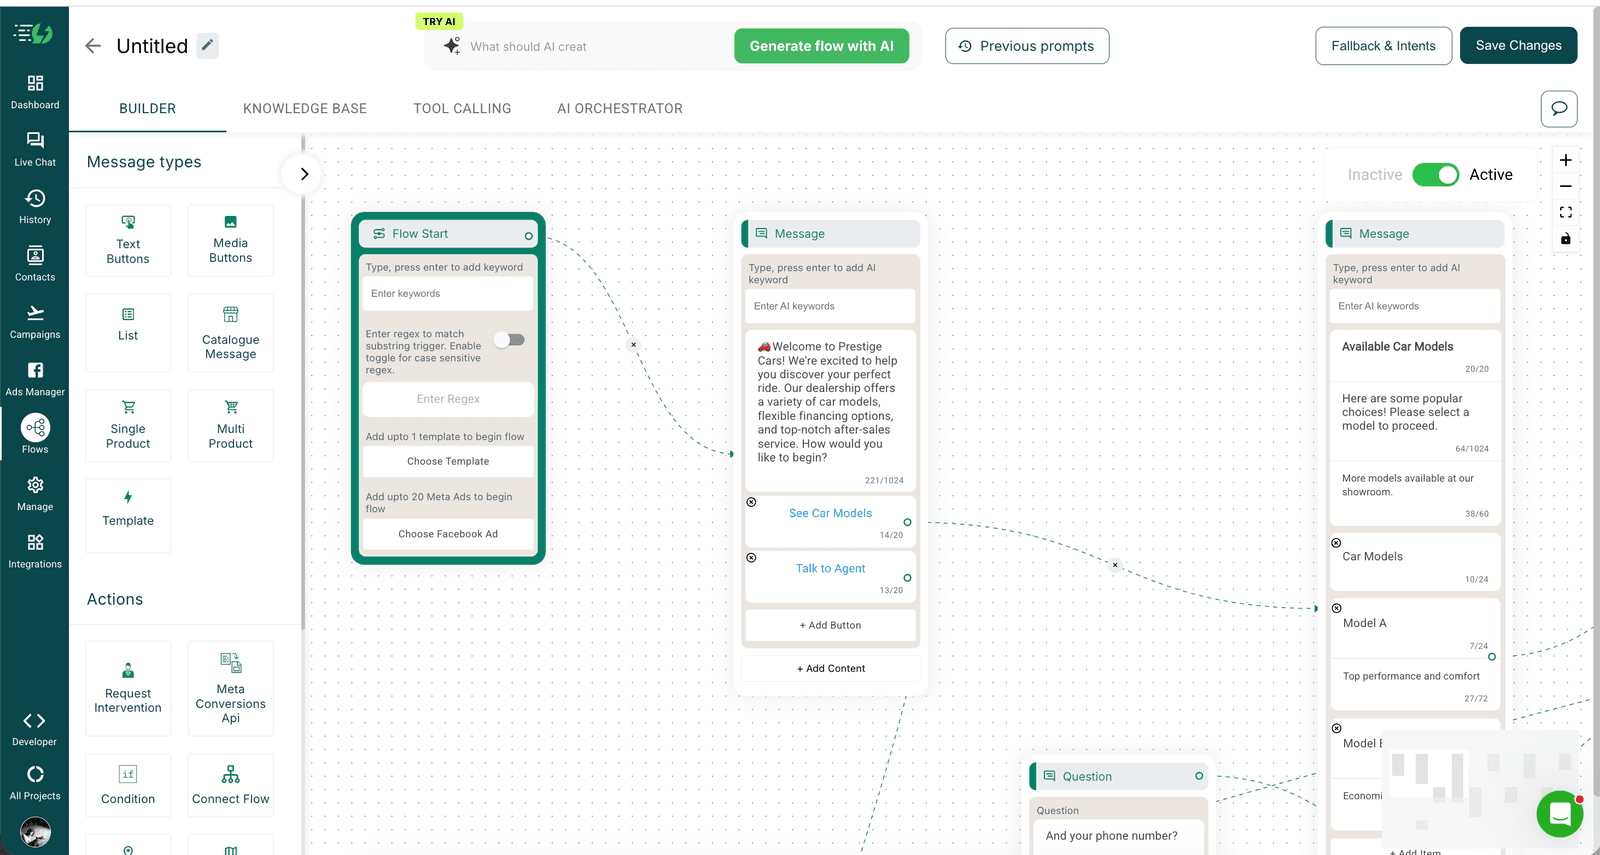Add Multi Product message type
This screenshot has height=855, width=1600.
[x=230, y=425]
